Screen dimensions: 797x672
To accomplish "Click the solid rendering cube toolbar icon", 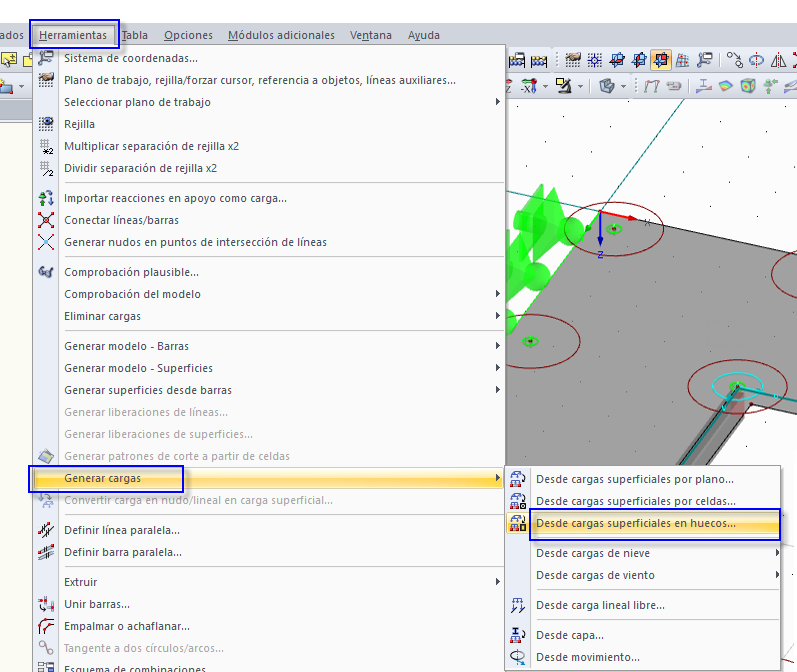I will click(607, 86).
